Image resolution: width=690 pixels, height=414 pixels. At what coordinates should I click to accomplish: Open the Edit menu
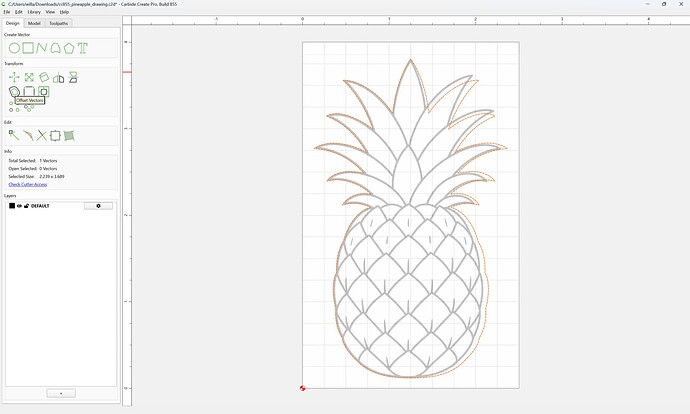[x=18, y=12]
